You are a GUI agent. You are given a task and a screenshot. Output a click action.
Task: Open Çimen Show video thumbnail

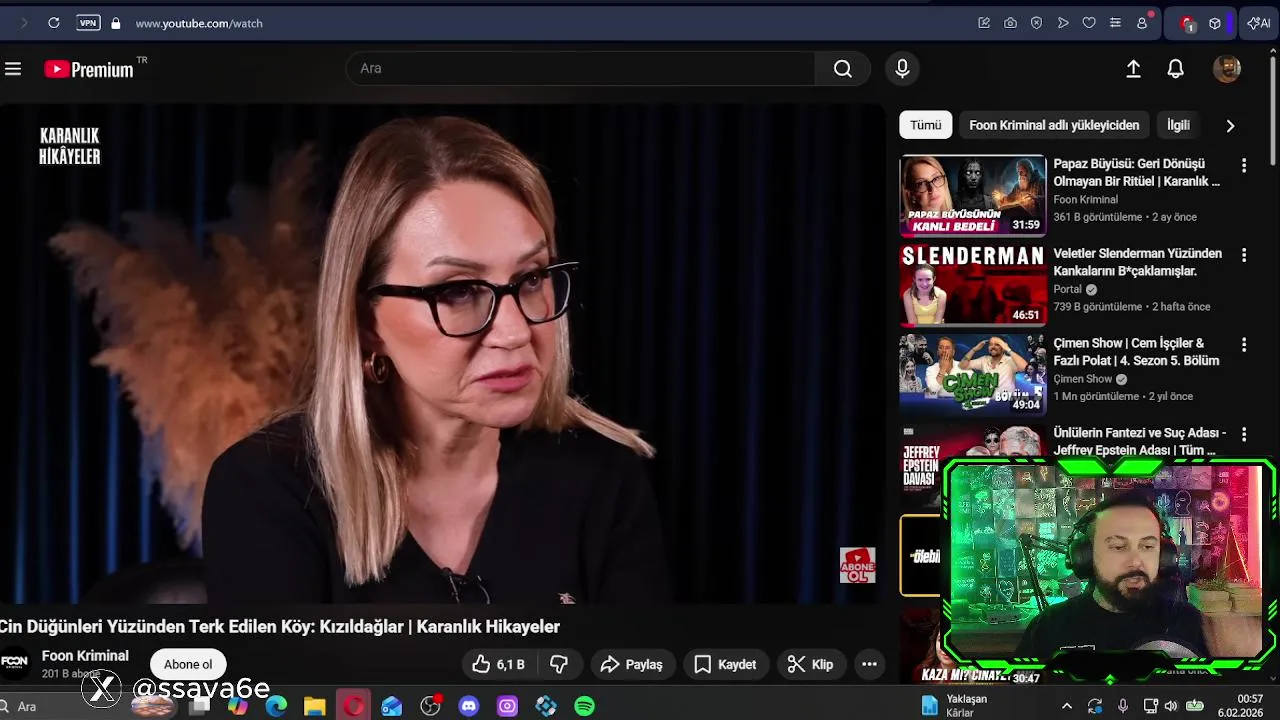pyautogui.click(x=972, y=374)
